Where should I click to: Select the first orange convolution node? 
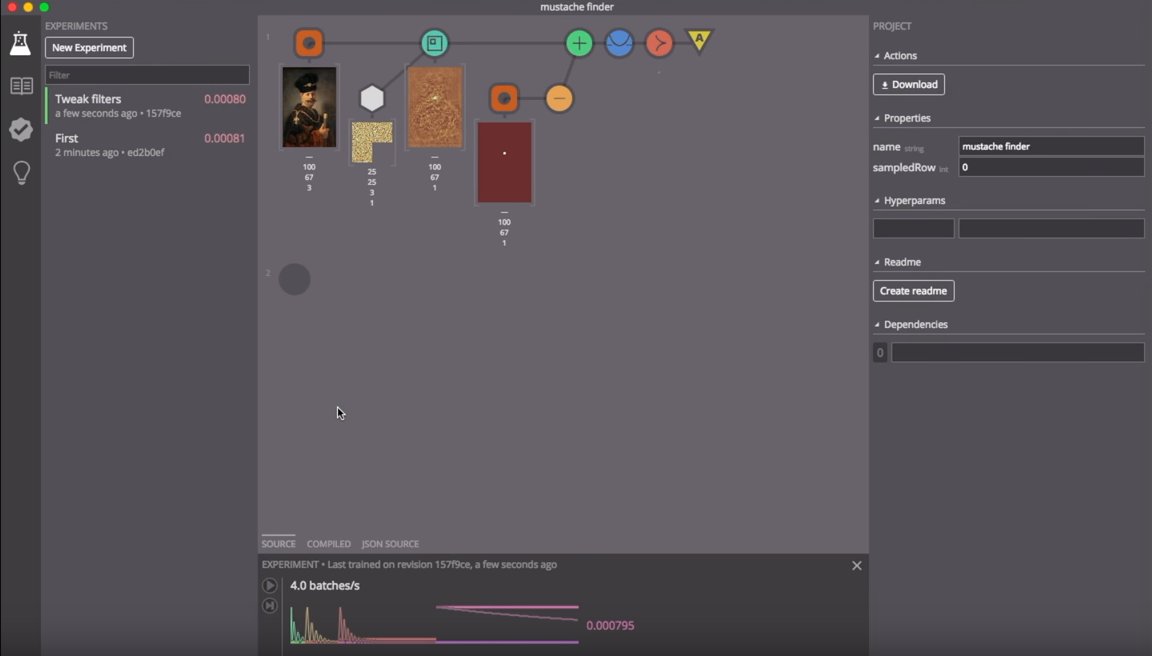pyautogui.click(x=309, y=43)
